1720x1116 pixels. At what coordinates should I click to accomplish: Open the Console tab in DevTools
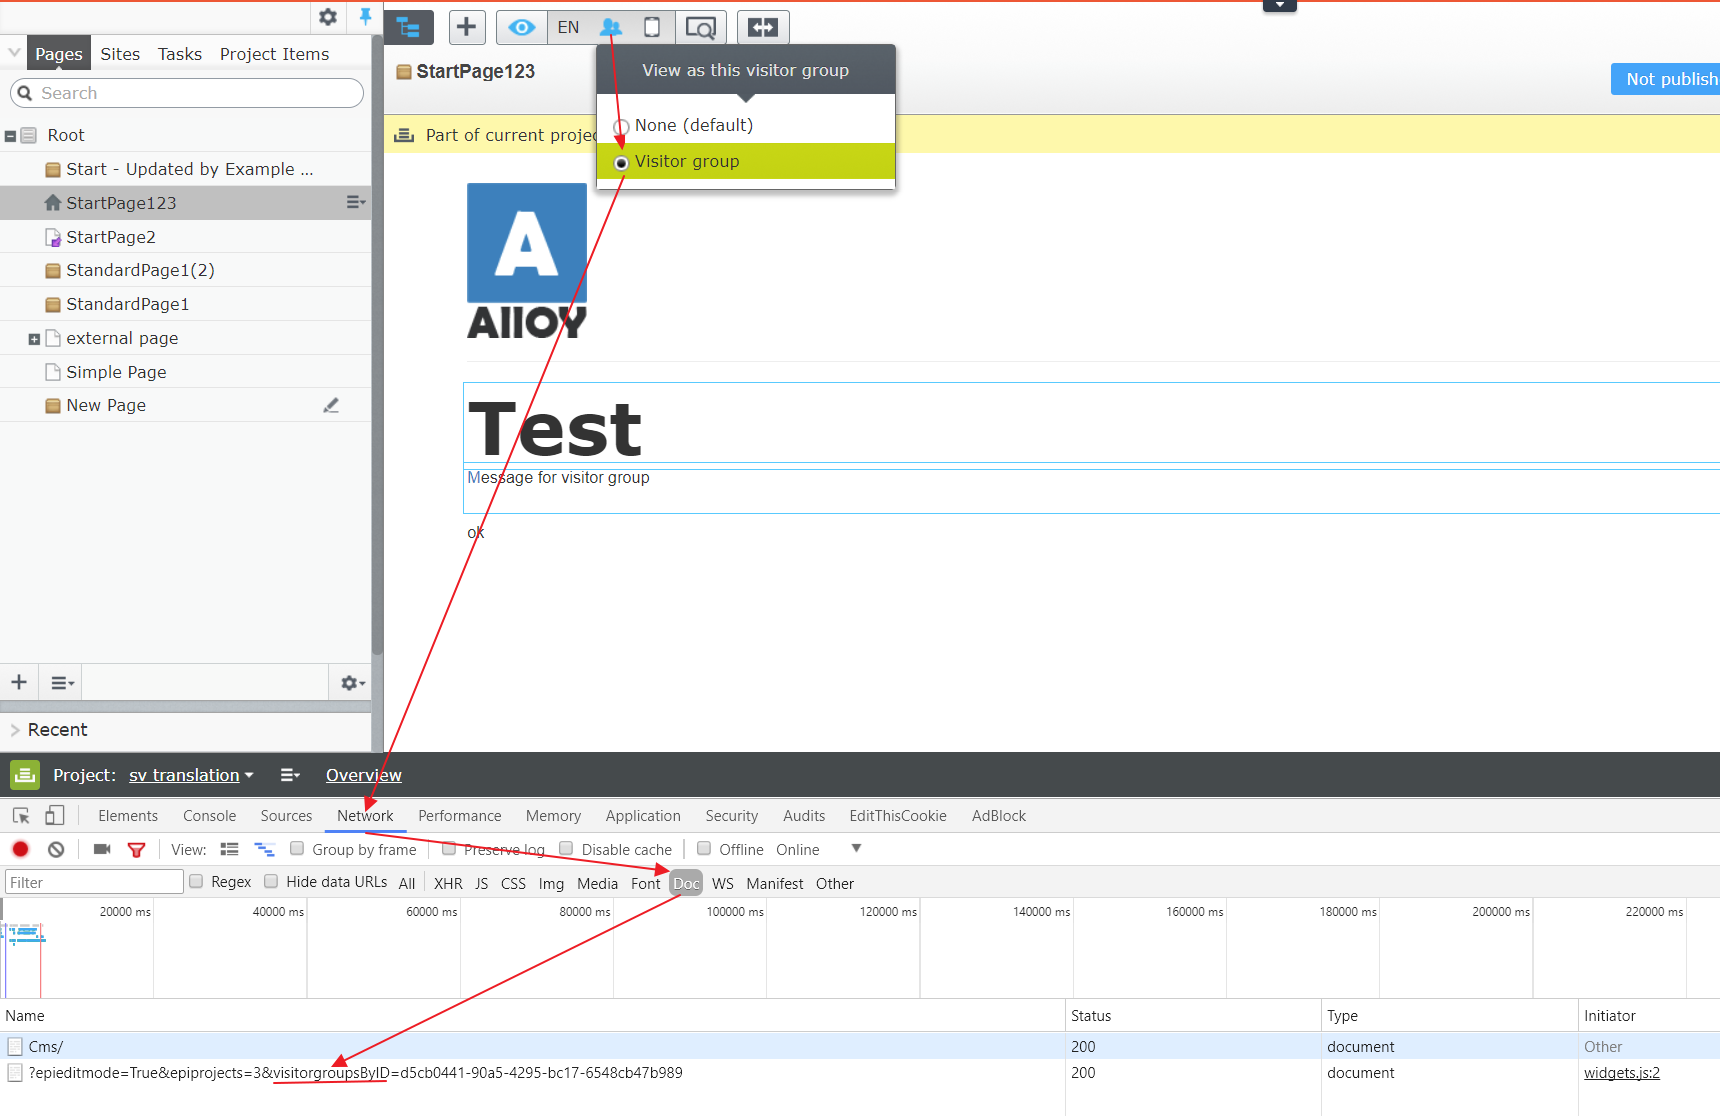click(209, 816)
